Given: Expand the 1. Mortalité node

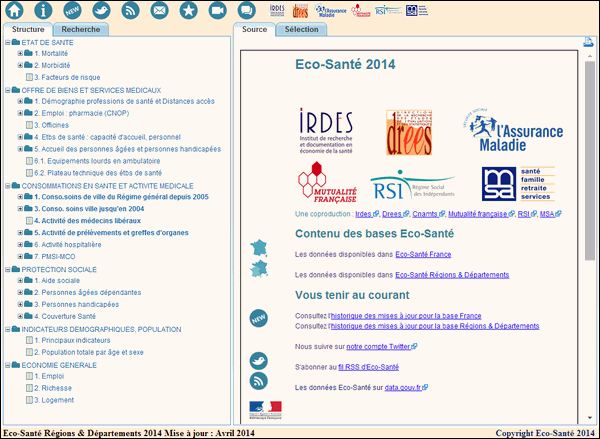Looking at the screenshot, I should point(20,54).
